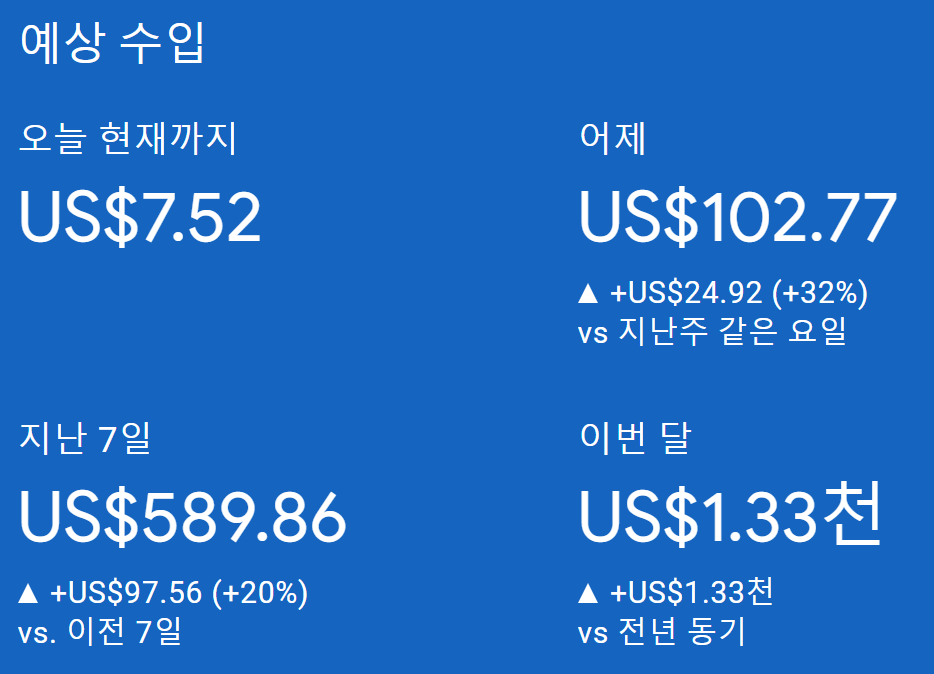
Task: Select today's earnings value US$7.52
Action: point(140,218)
